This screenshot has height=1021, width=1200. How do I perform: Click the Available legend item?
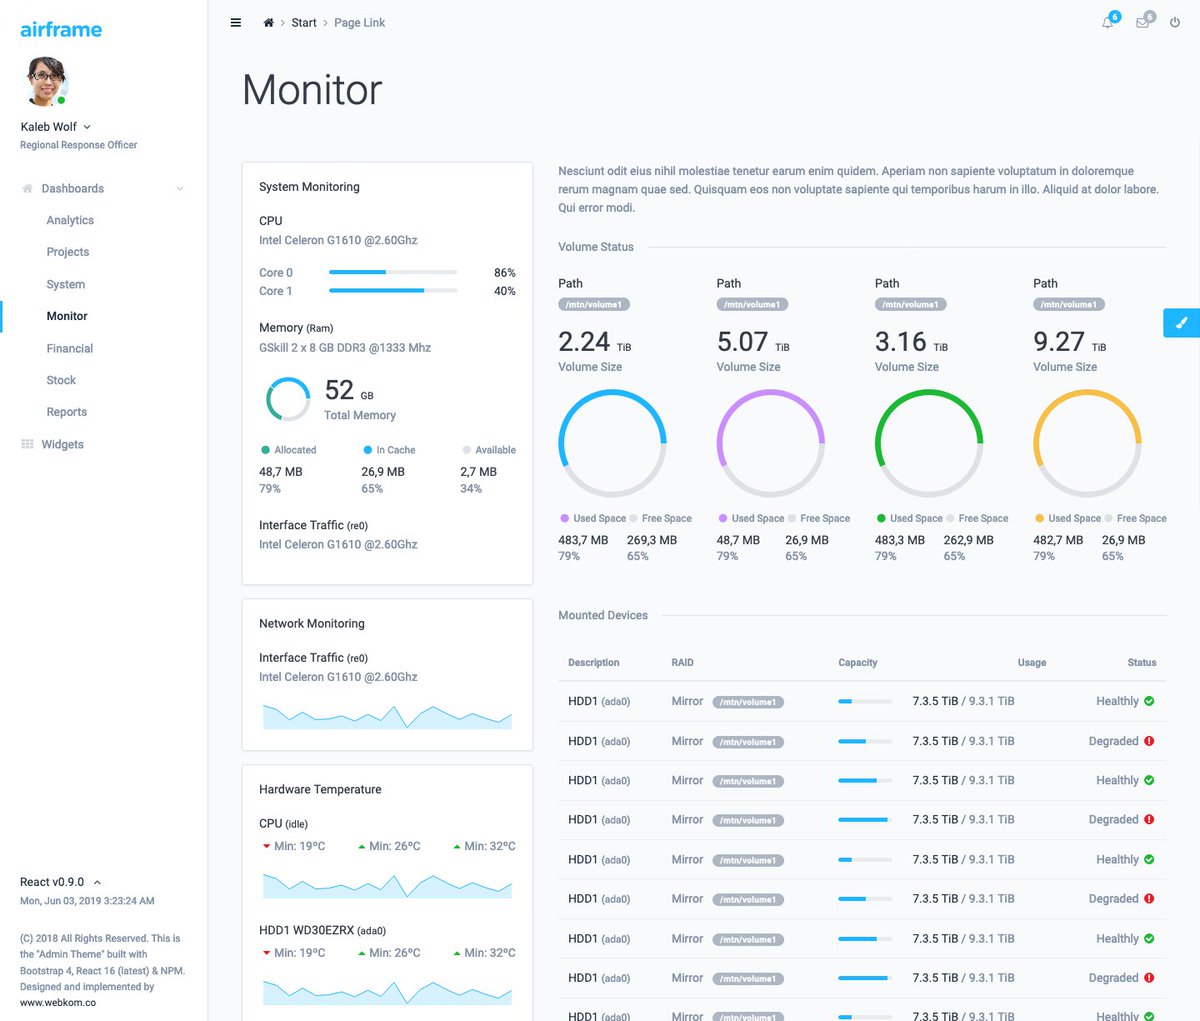(489, 450)
